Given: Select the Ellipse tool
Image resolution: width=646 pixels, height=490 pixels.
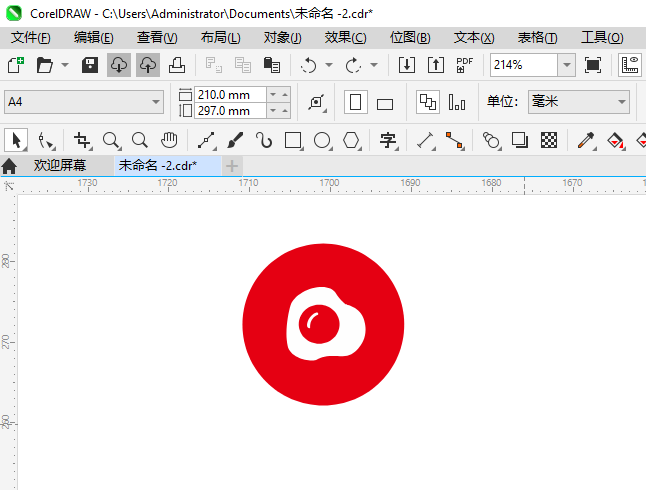Looking at the screenshot, I should 322,140.
